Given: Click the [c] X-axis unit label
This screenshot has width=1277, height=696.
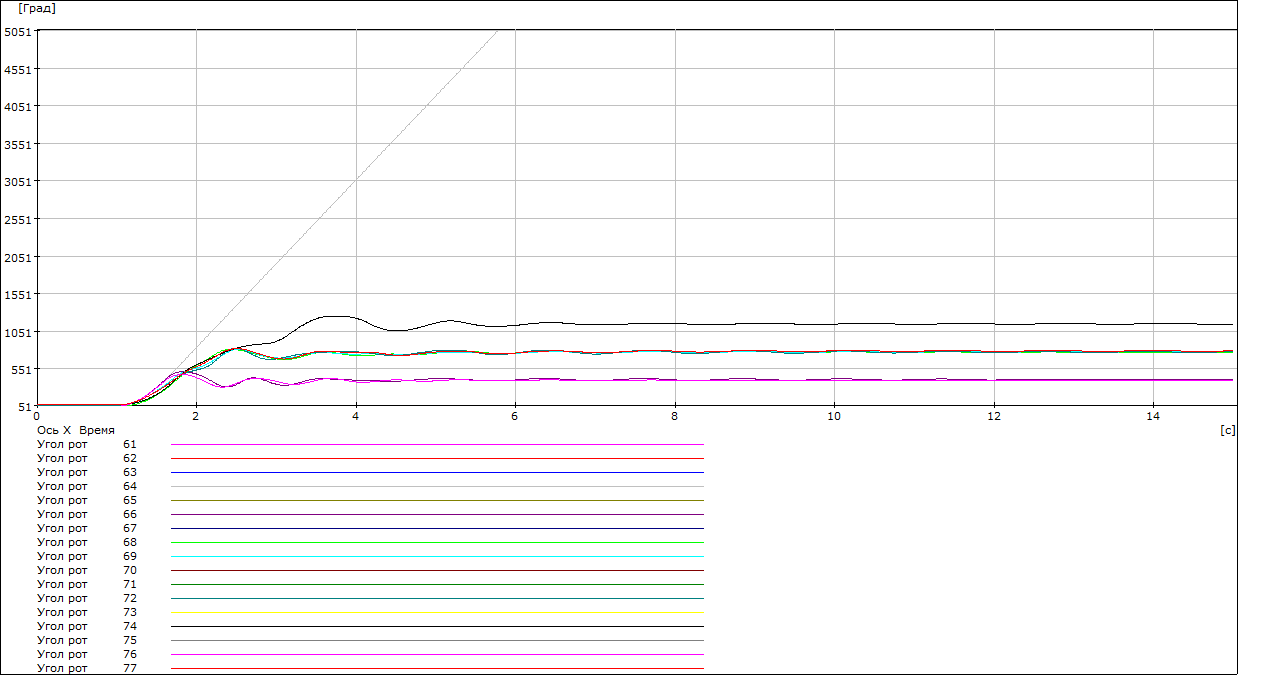Looking at the screenshot, I should tap(1228, 430).
